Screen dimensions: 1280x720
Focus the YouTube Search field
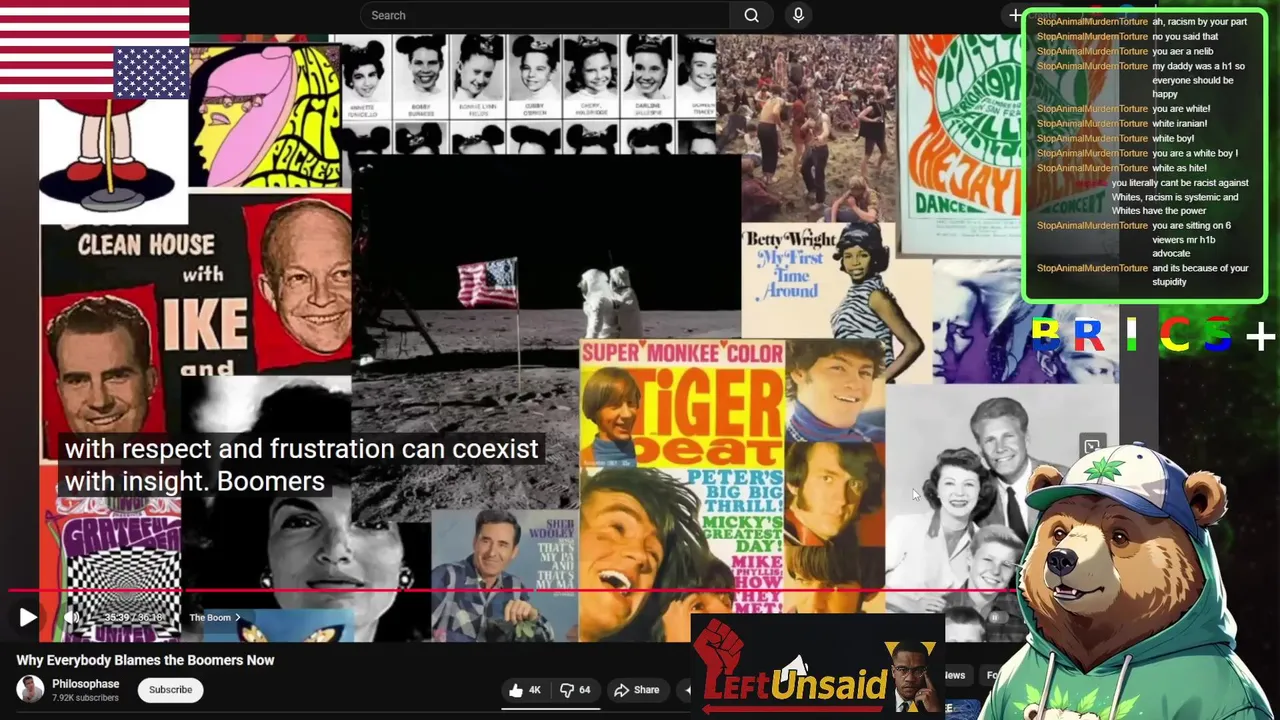point(545,15)
